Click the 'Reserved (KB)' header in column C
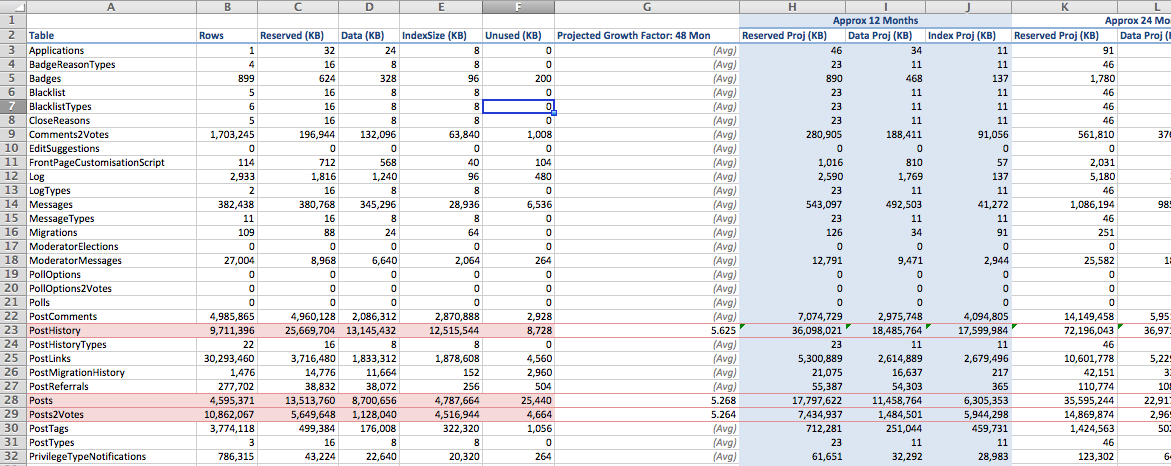Viewport: 1171px width, 466px height. [x=297, y=35]
